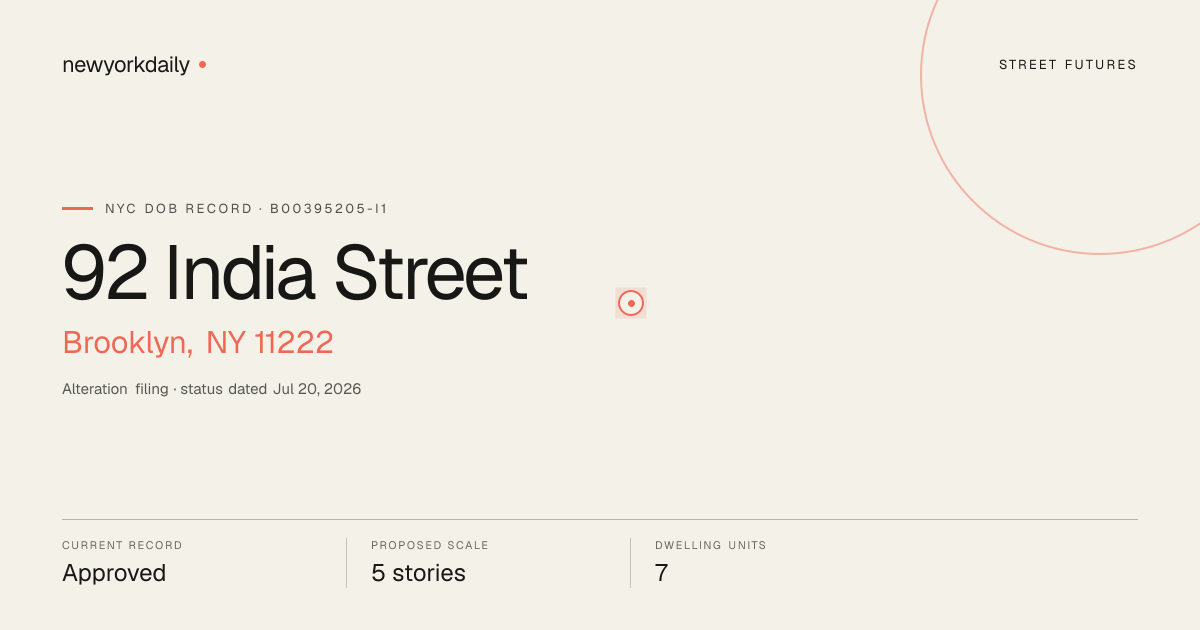Select the 5 stories value
This screenshot has height=630, width=1200.
click(x=418, y=574)
